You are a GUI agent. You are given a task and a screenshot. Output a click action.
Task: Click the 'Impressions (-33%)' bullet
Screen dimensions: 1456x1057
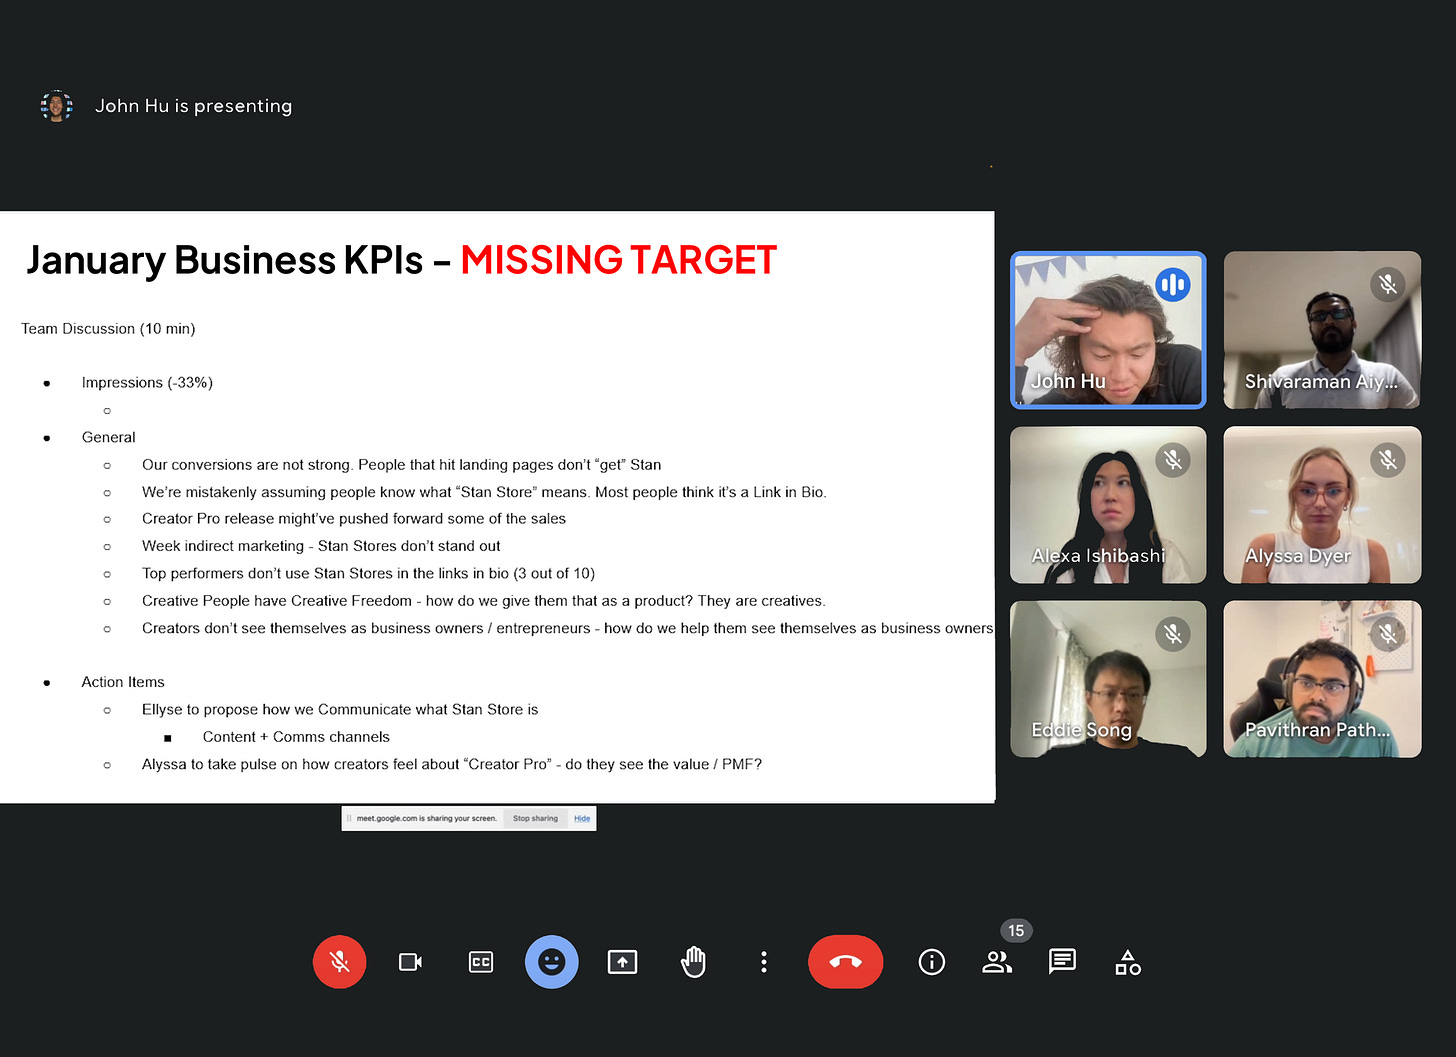click(147, 382)
